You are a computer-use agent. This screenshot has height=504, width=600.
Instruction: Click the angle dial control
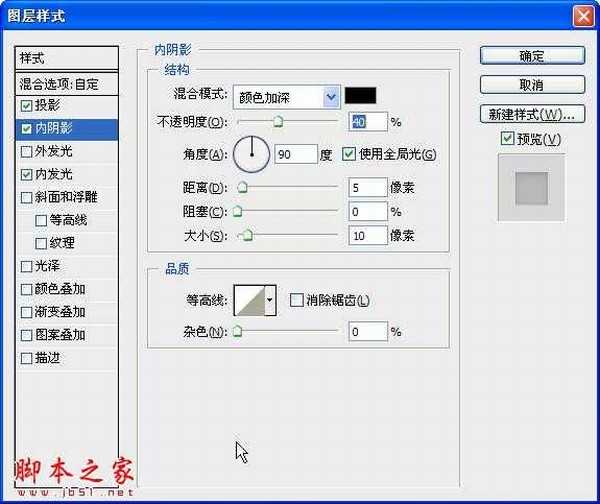pyautogui.click(x=252, y=155)
